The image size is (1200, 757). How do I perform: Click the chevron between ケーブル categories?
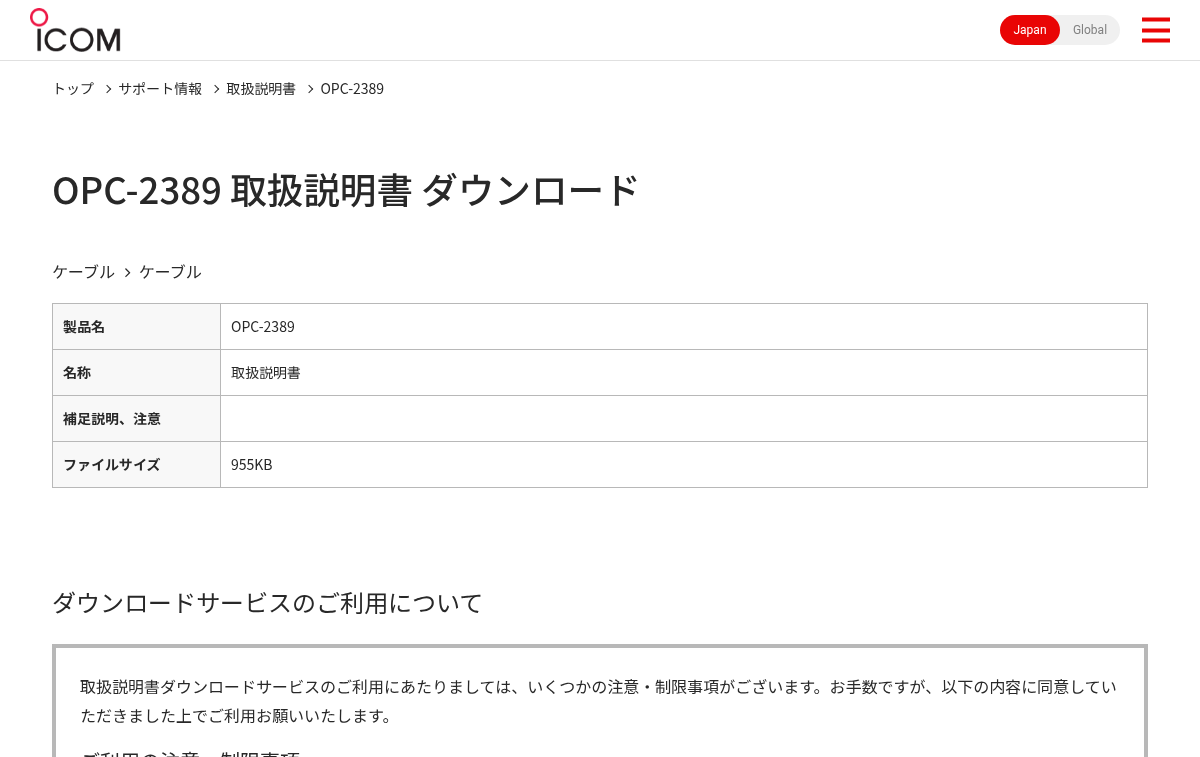click(127, 272)
